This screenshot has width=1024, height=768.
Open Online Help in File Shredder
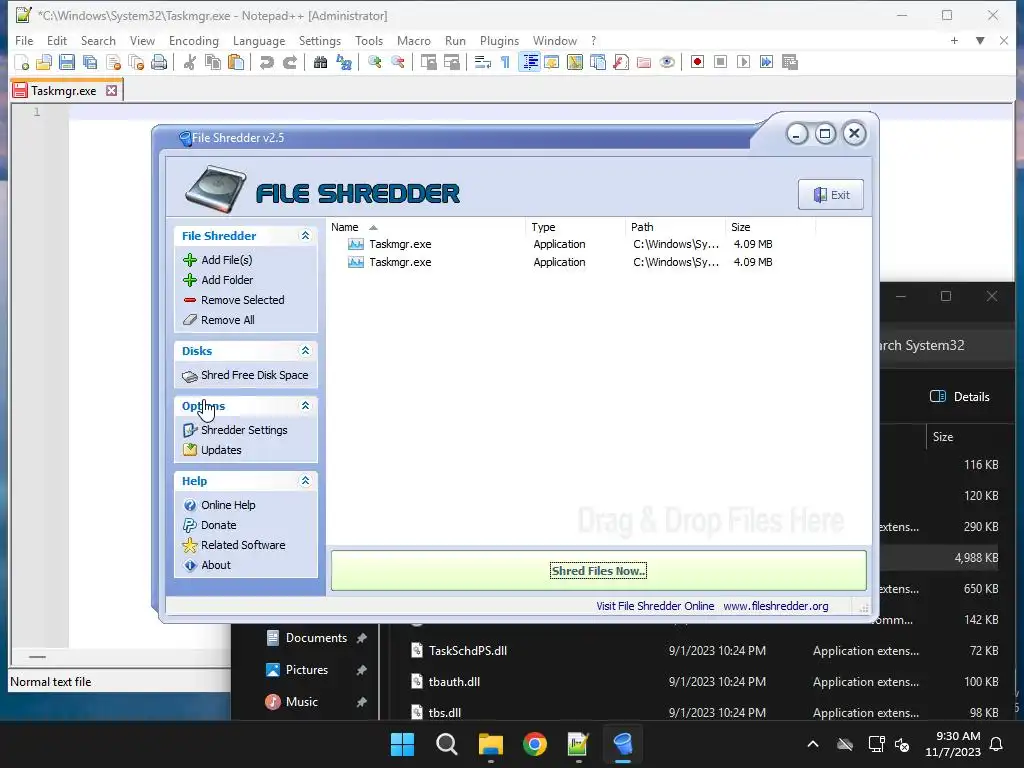tap(219, 505)
